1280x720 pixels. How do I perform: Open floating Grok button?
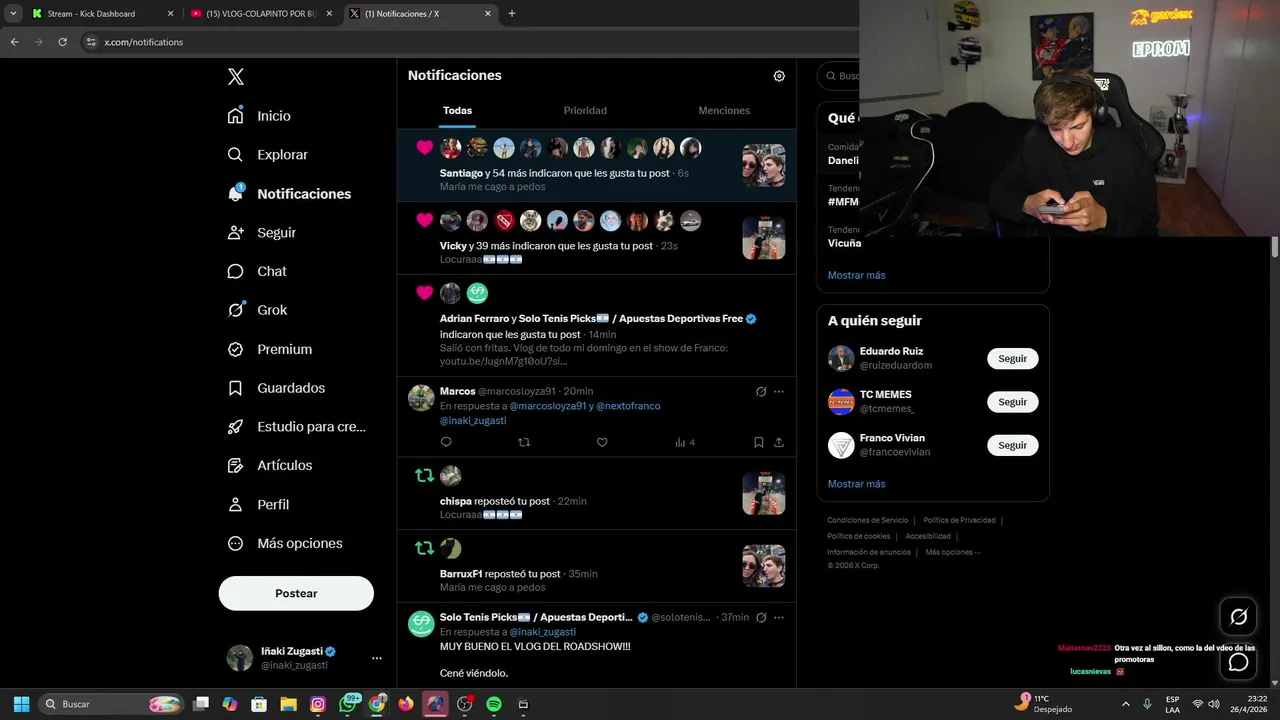pos(1238,617)
